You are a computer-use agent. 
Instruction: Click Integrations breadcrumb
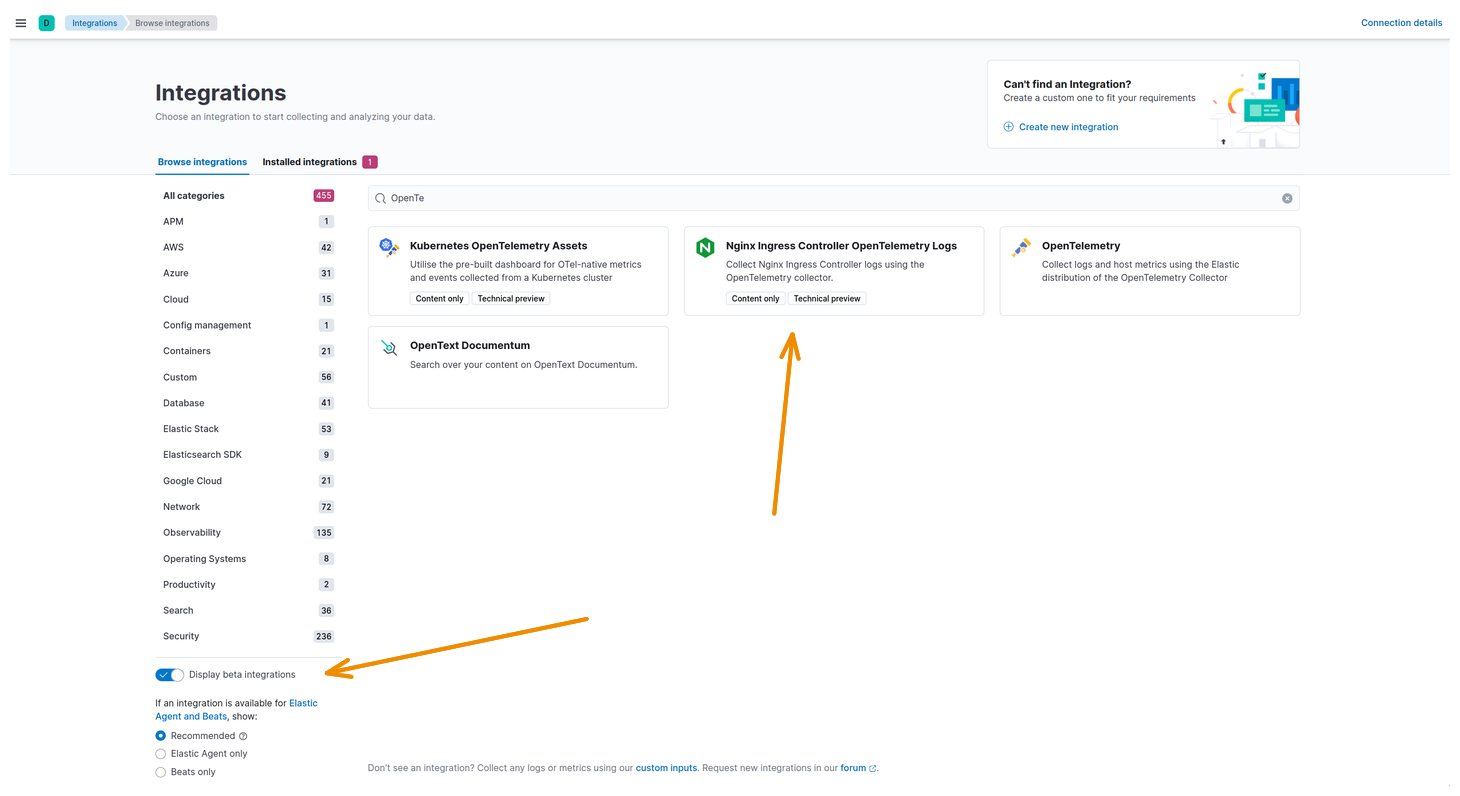(x=94, y=23)
